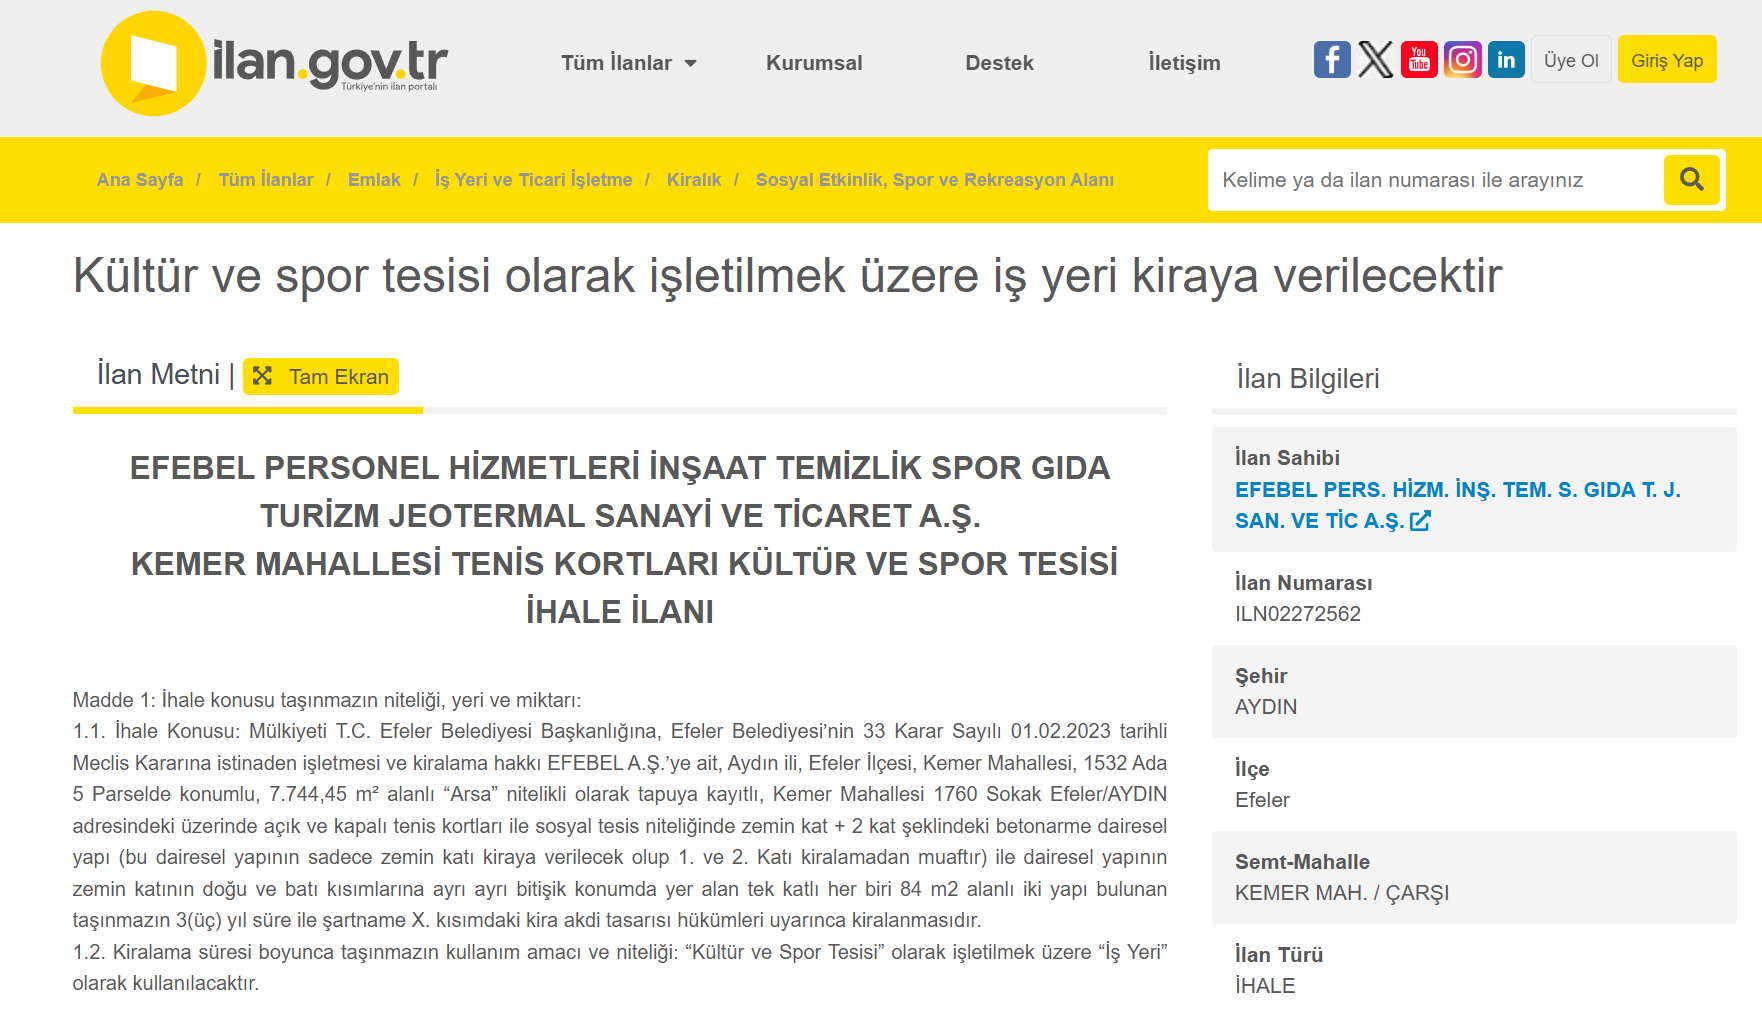Open the İletişim menu item

(x=1184, y=63)
